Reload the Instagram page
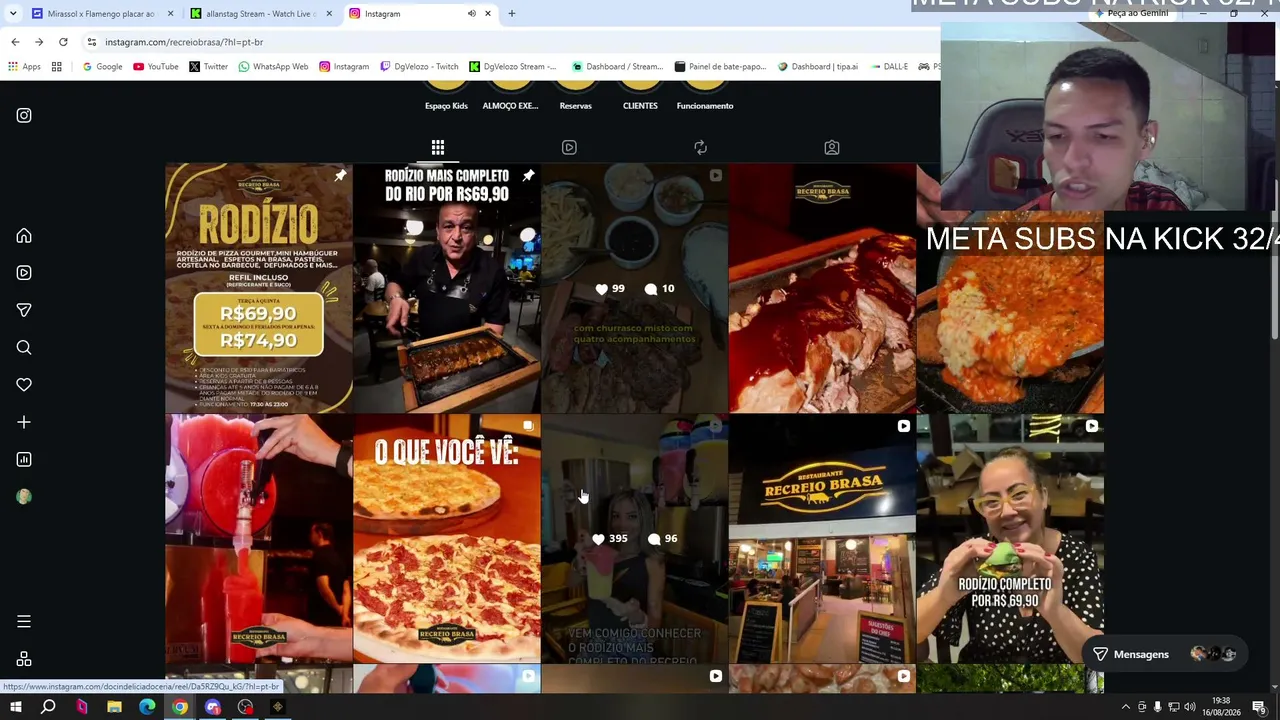The width and height of the screenshot is (1280, 720). coord(63,42)
